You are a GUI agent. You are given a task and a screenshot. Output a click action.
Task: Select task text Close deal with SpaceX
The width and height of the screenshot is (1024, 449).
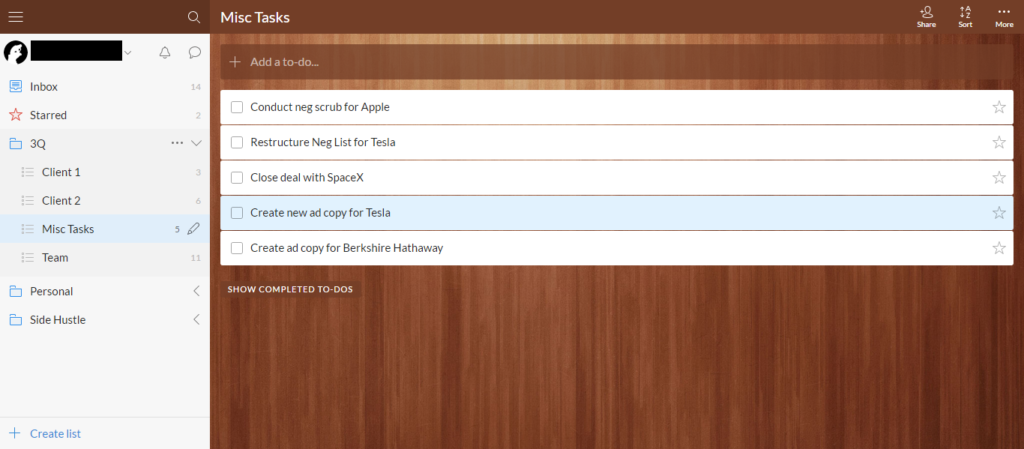click(307, 178)
